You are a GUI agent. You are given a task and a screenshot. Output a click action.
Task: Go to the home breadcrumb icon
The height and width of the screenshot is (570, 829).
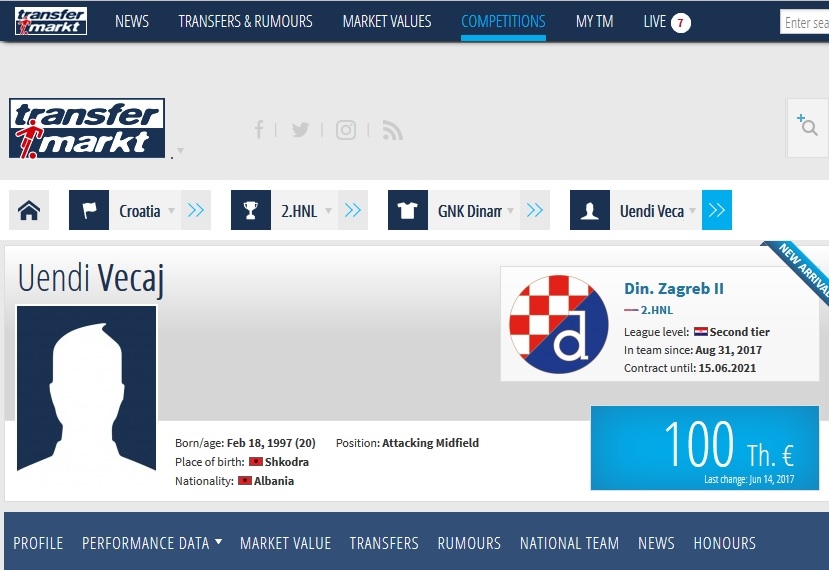(29, 210)
